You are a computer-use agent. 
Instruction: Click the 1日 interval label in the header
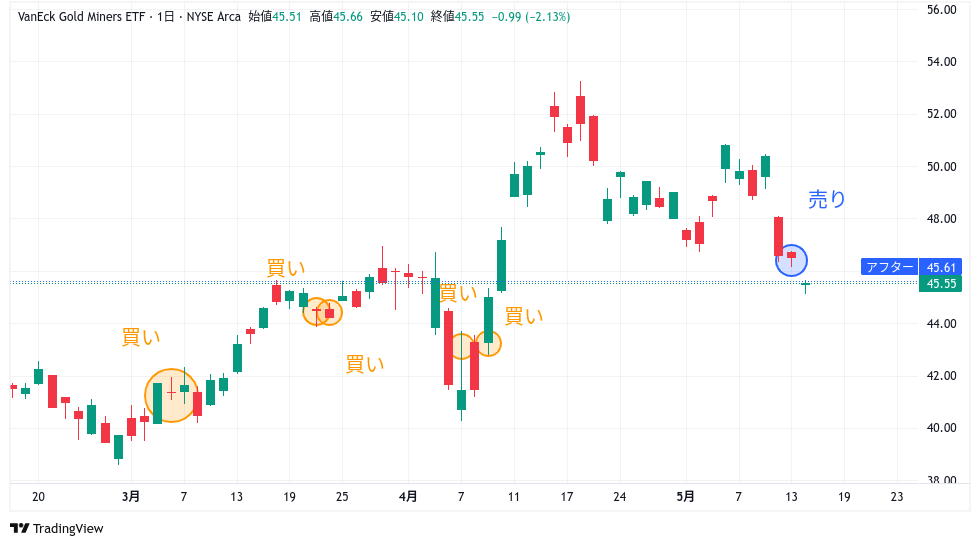pyautogui.click(x=166, y=17)
